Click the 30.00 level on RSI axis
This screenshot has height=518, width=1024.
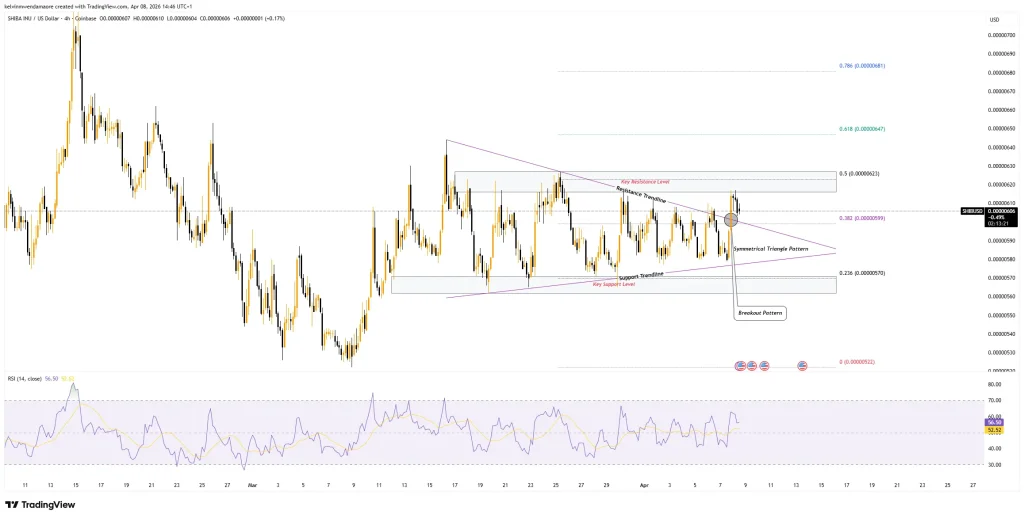click(x=995, y=465)
